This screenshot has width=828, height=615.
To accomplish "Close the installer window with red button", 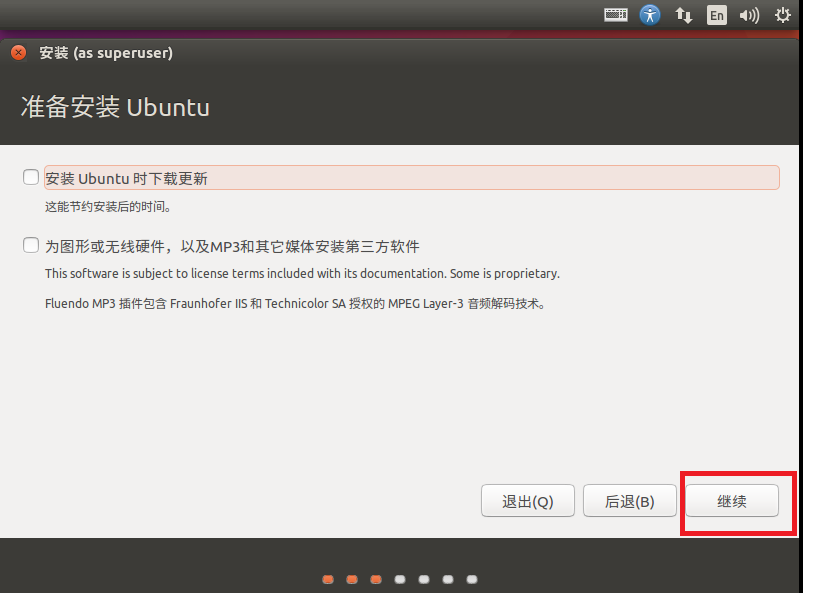I will 18,53.
